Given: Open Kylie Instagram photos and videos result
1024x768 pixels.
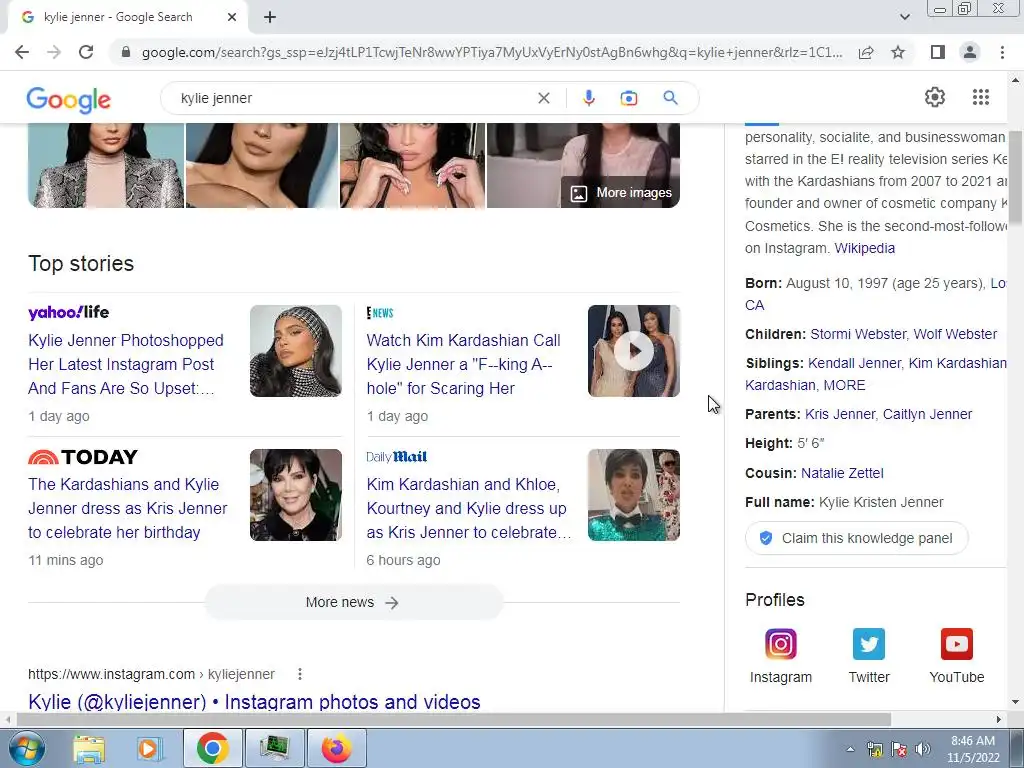Looking at the screenshot, I should click(x=254, y=701).
